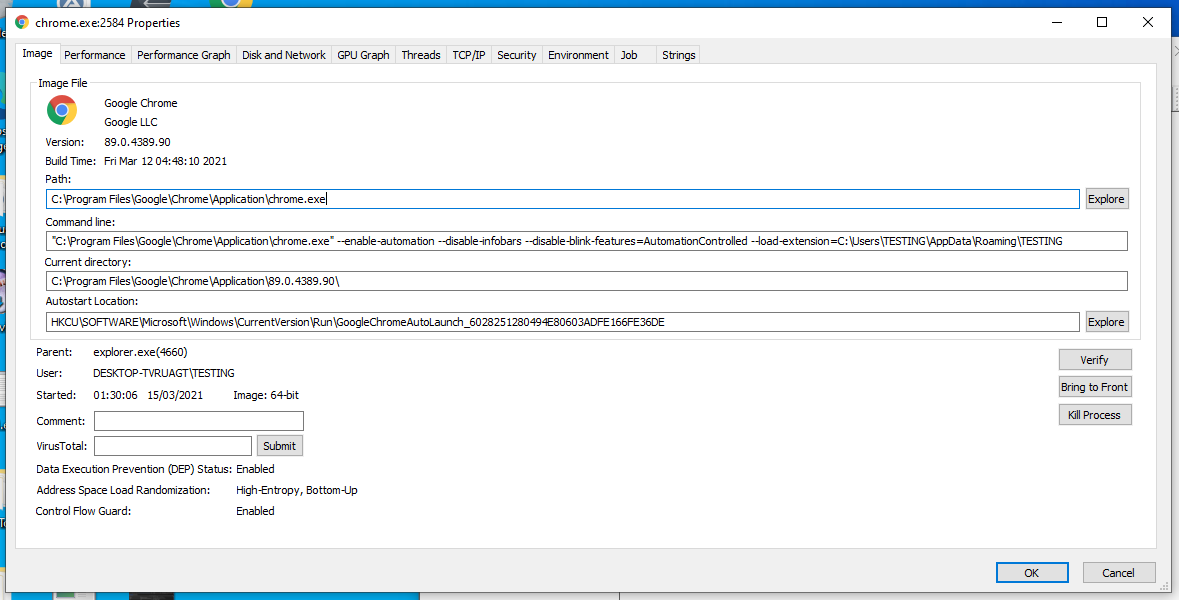Open the Security tab

[x=517, y=55]
